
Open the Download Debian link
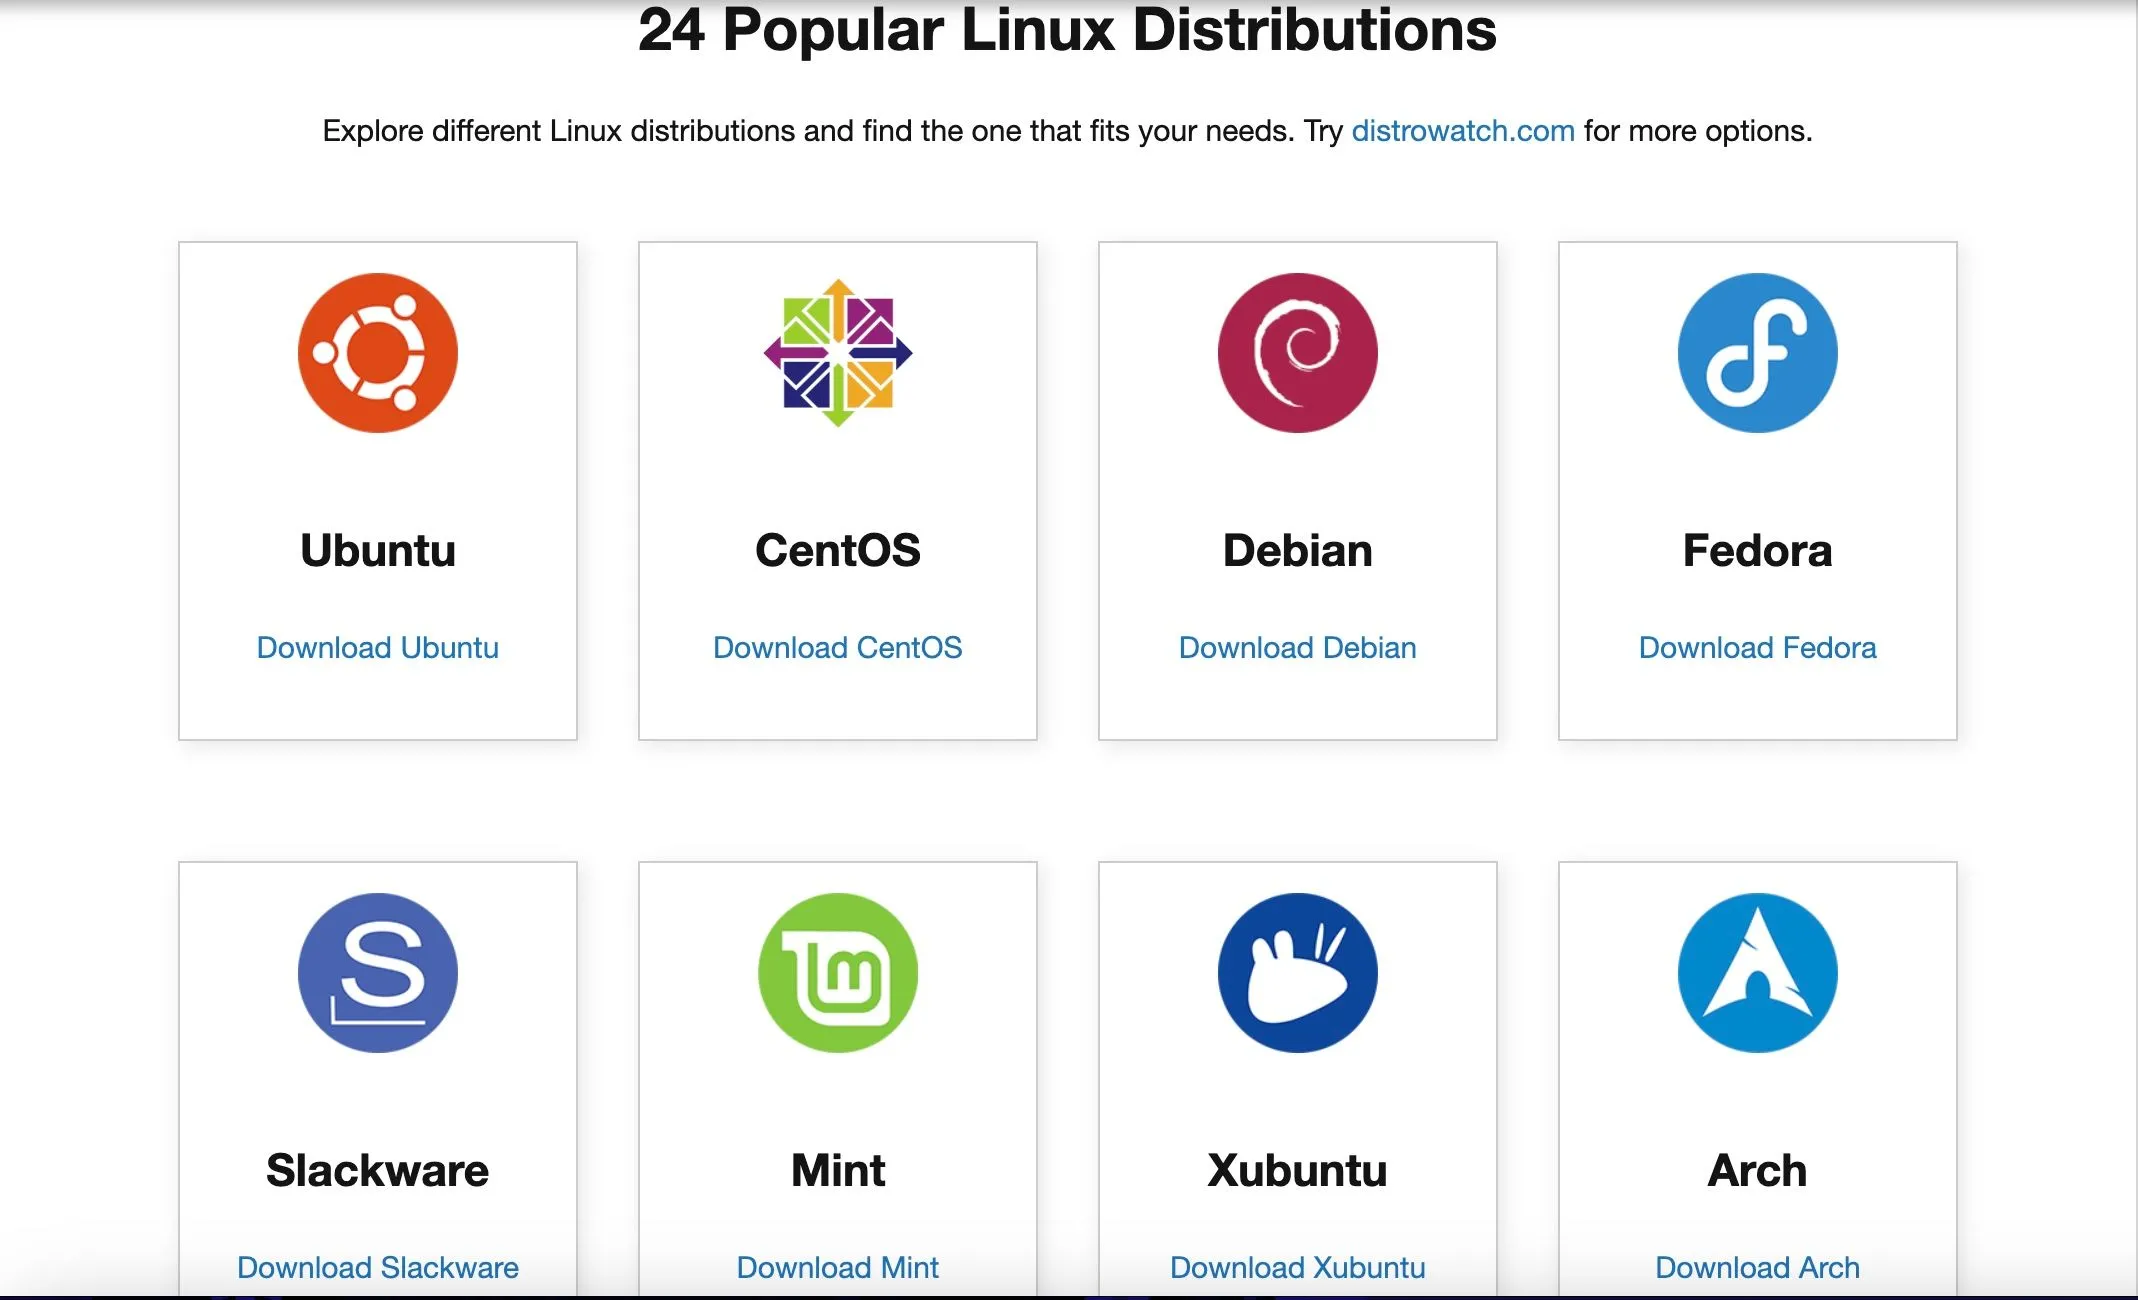tap(1297, 647)
